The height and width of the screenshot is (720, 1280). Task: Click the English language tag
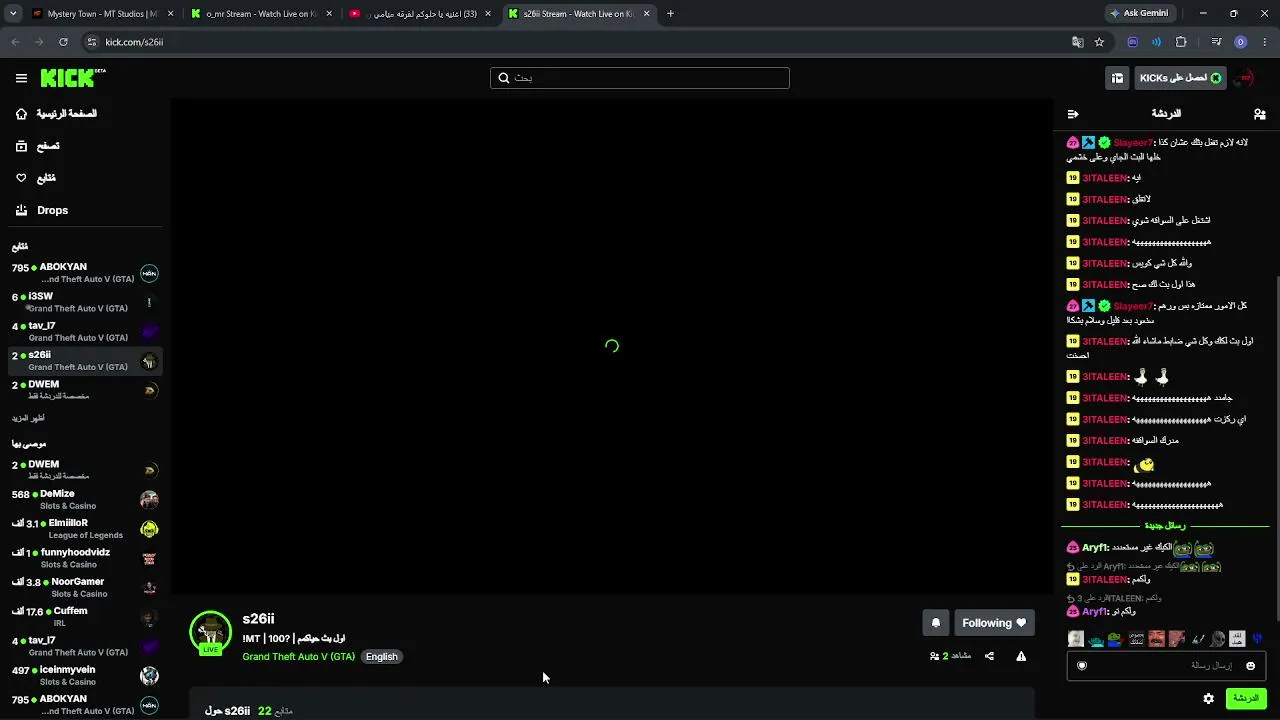tap(381, 657)
